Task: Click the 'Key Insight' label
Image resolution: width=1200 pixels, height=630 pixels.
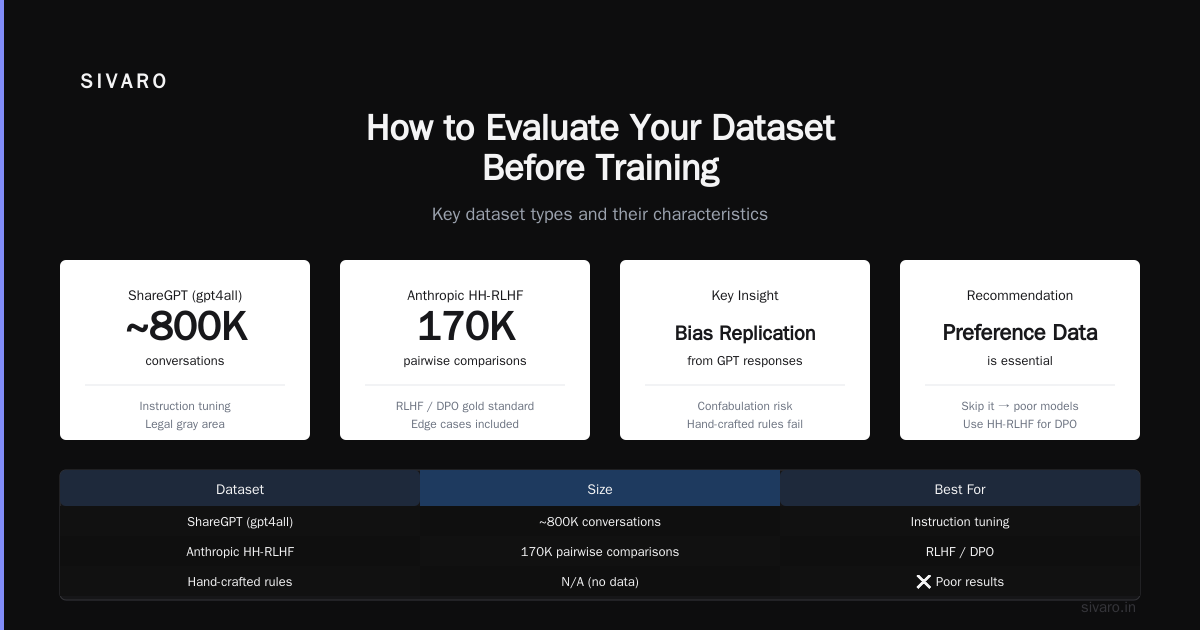Action: (x=745, y=296)
